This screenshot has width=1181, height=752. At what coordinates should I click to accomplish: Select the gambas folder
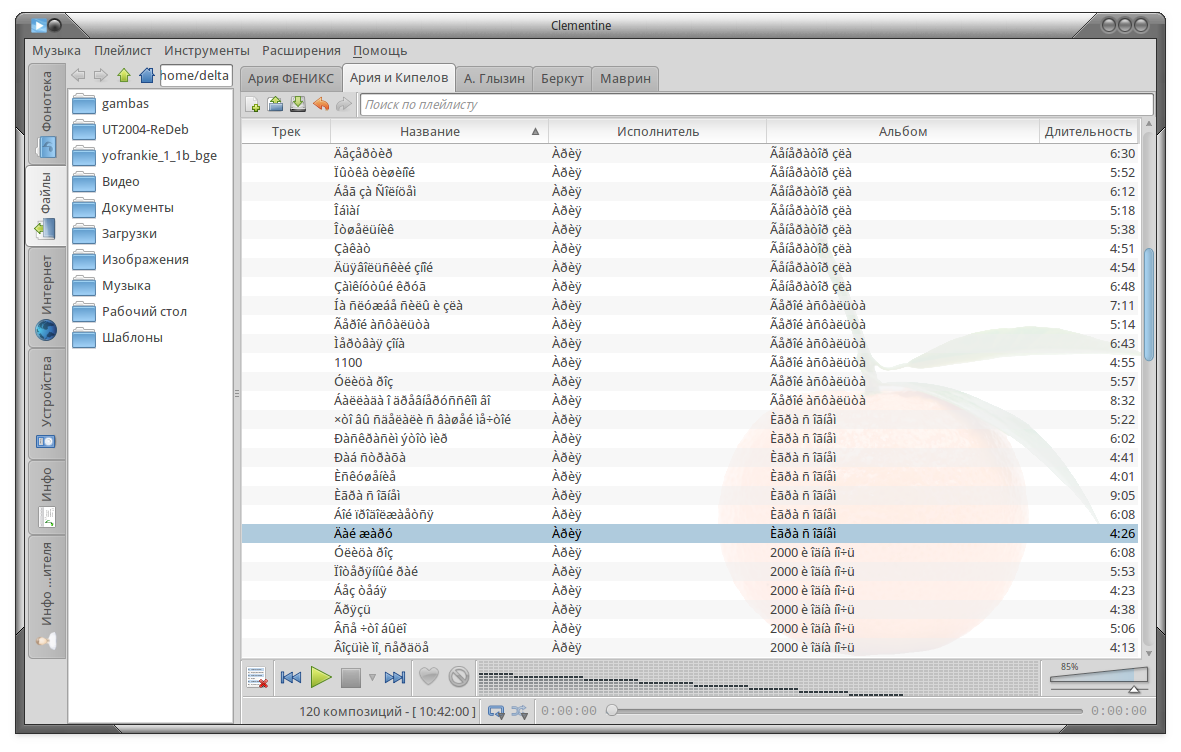coord(151,104)
